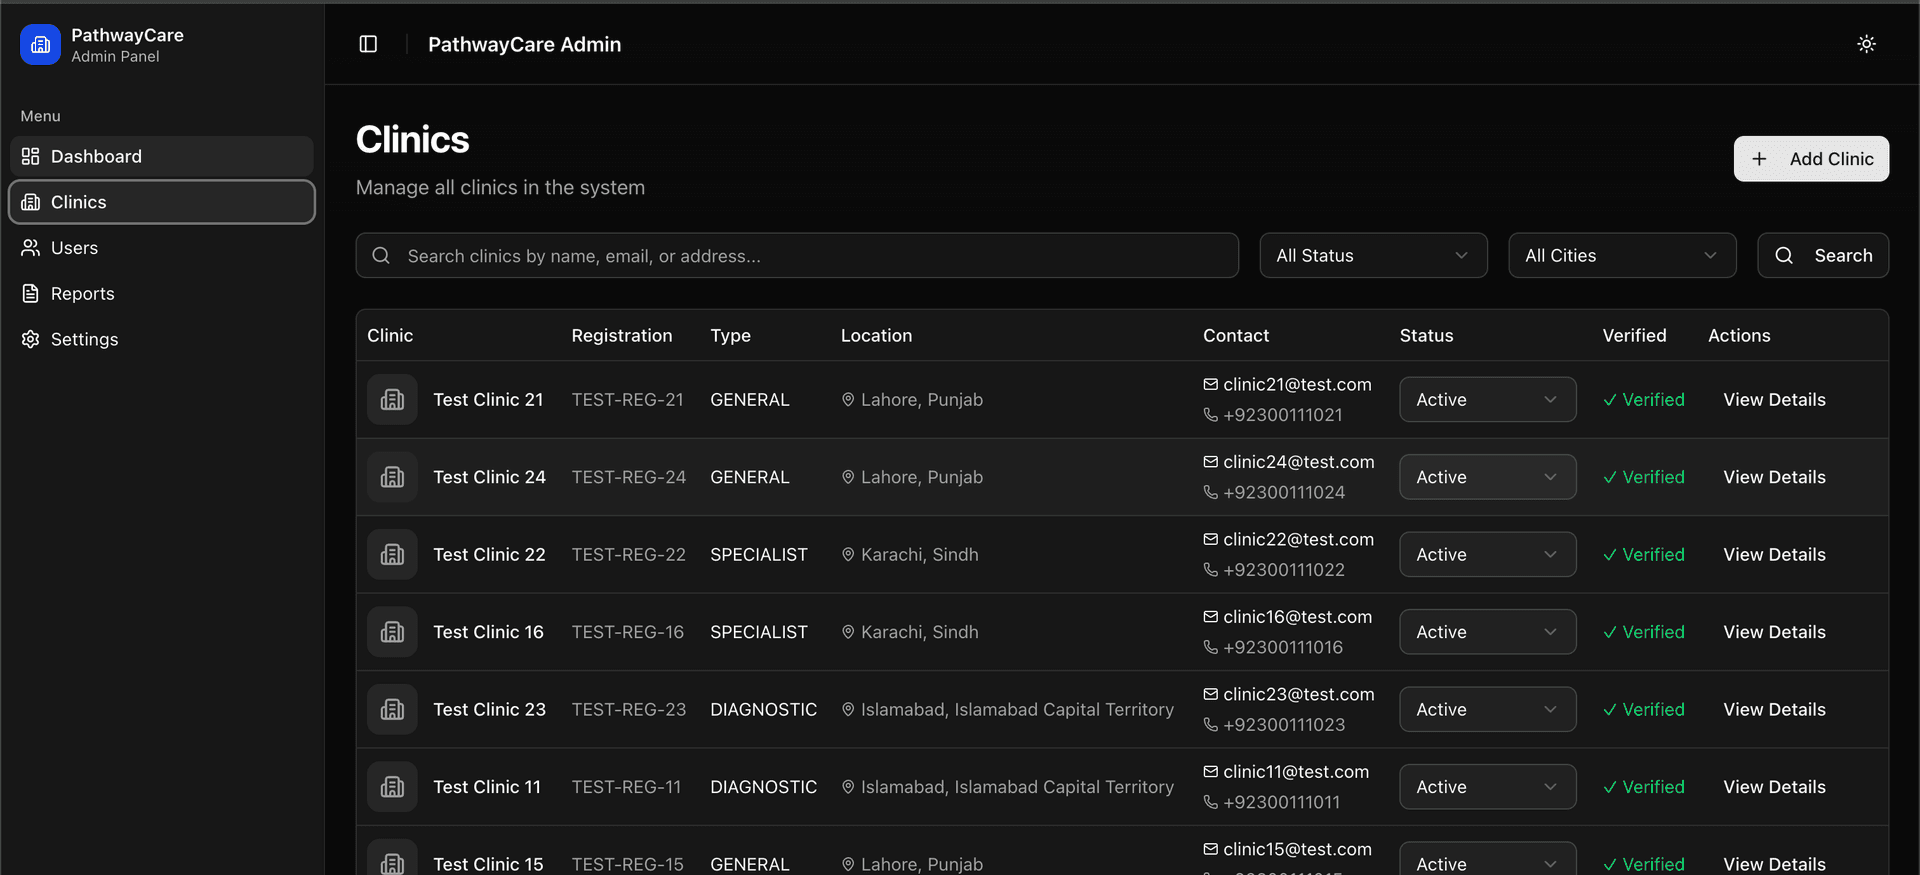Image resolution: width=1920 pixels, height=875 pixels.
Task: Click the +92300111022 phone number
Action: point(1284,570)
